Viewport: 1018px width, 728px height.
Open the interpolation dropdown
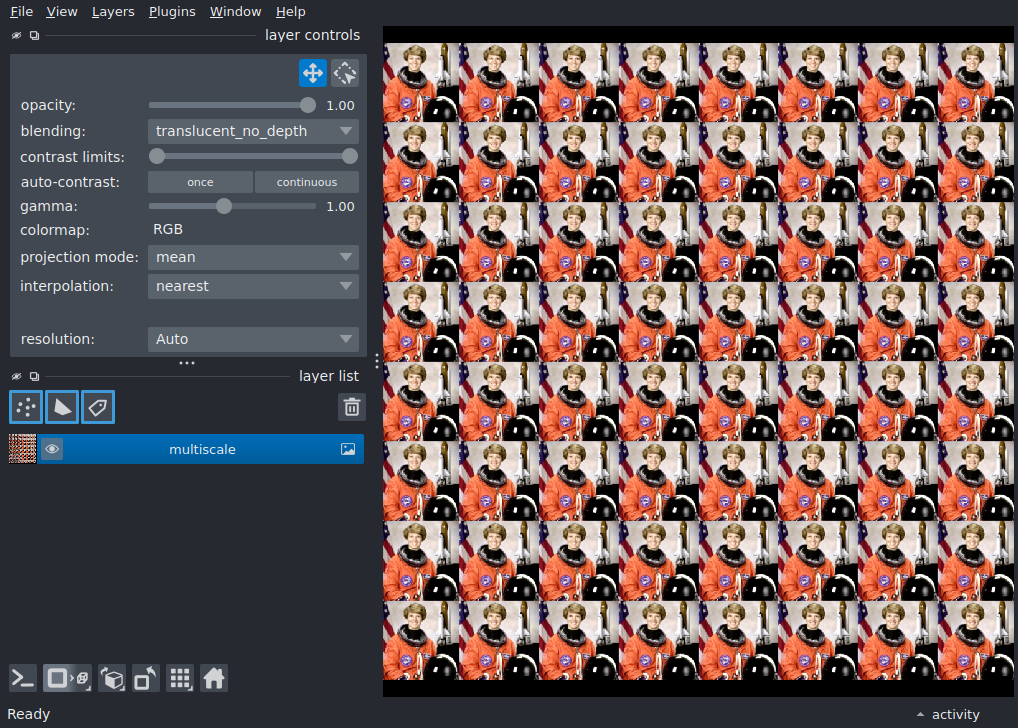pos(253,286)
